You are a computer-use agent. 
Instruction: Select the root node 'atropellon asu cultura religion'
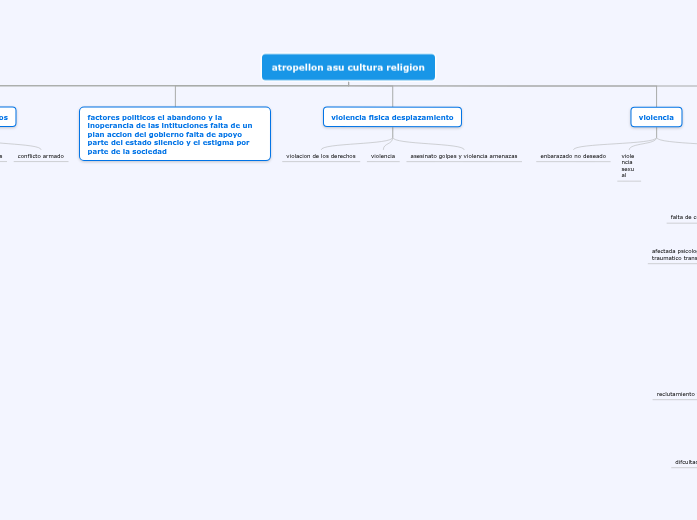348,67
